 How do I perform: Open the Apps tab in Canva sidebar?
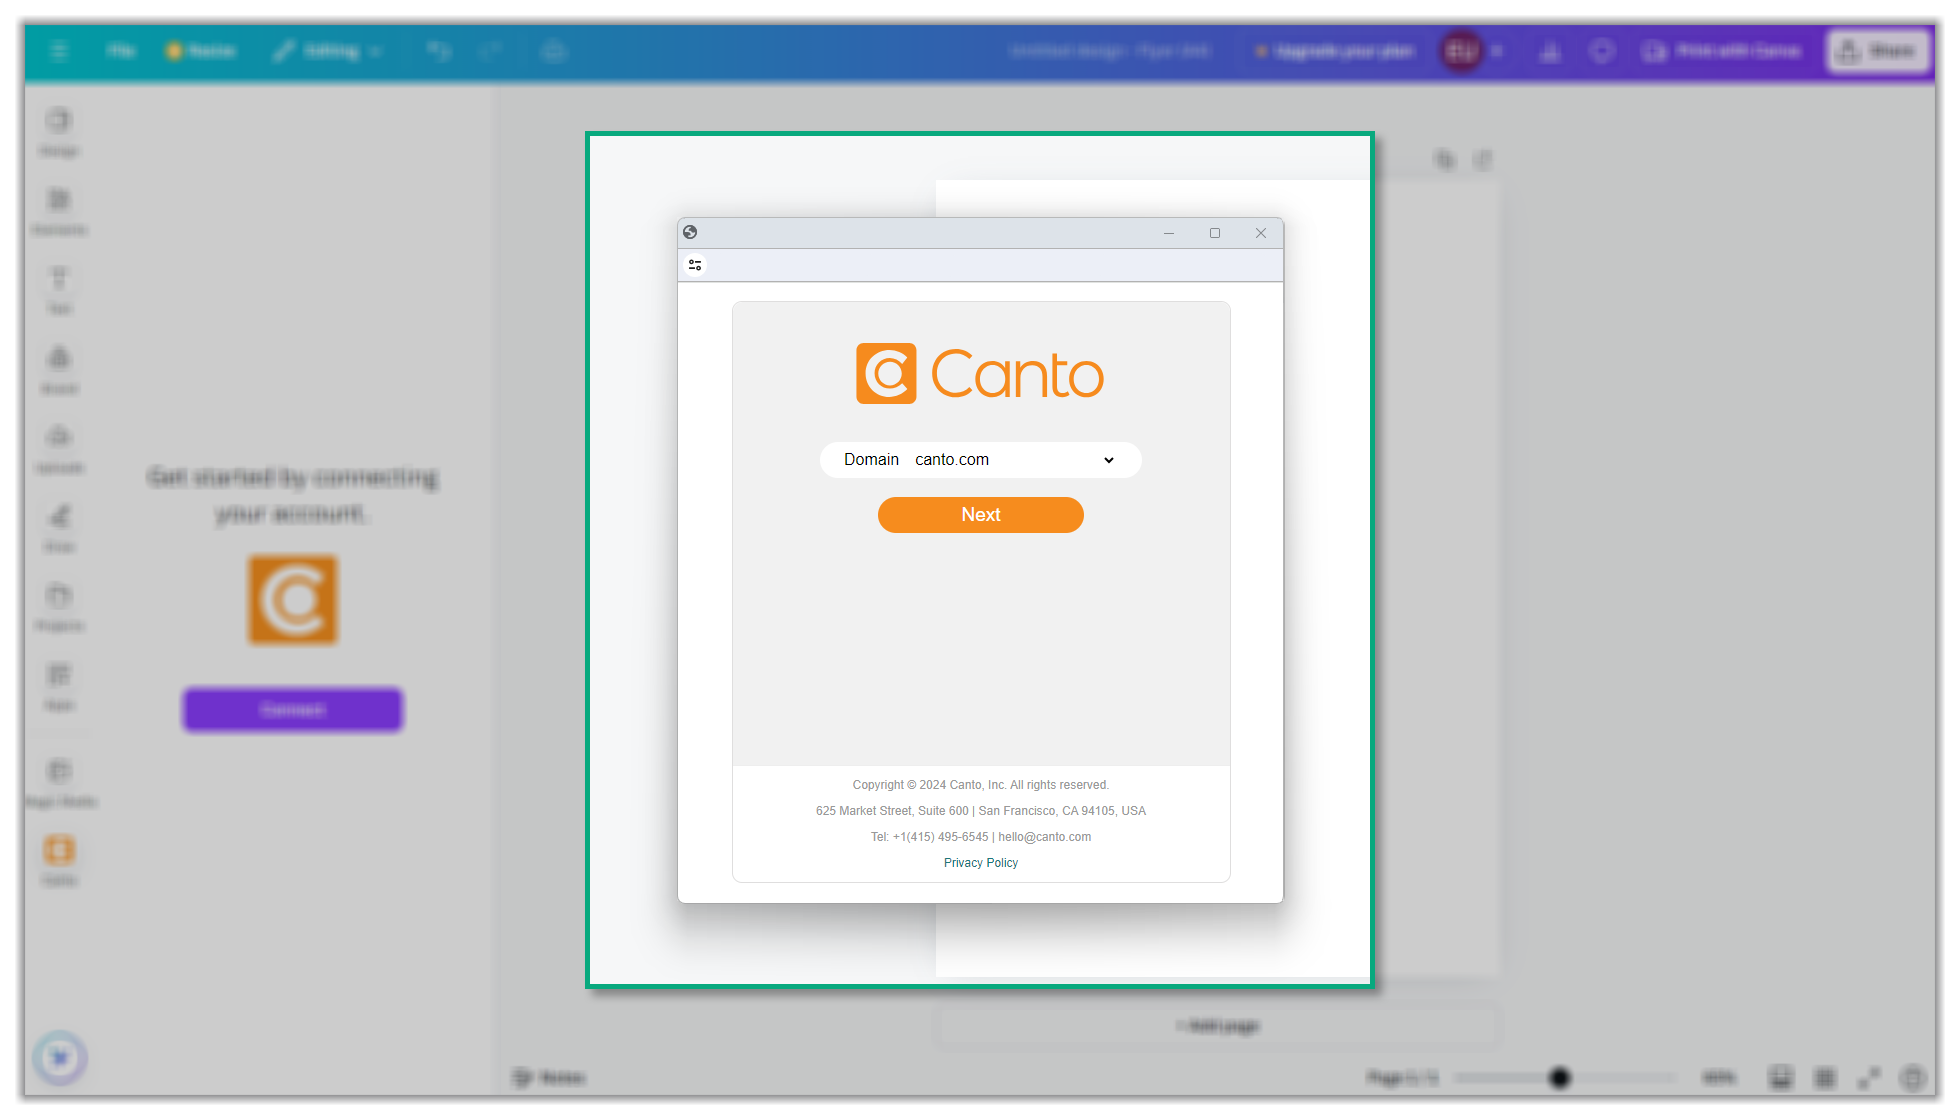click(x=59, y=687)
